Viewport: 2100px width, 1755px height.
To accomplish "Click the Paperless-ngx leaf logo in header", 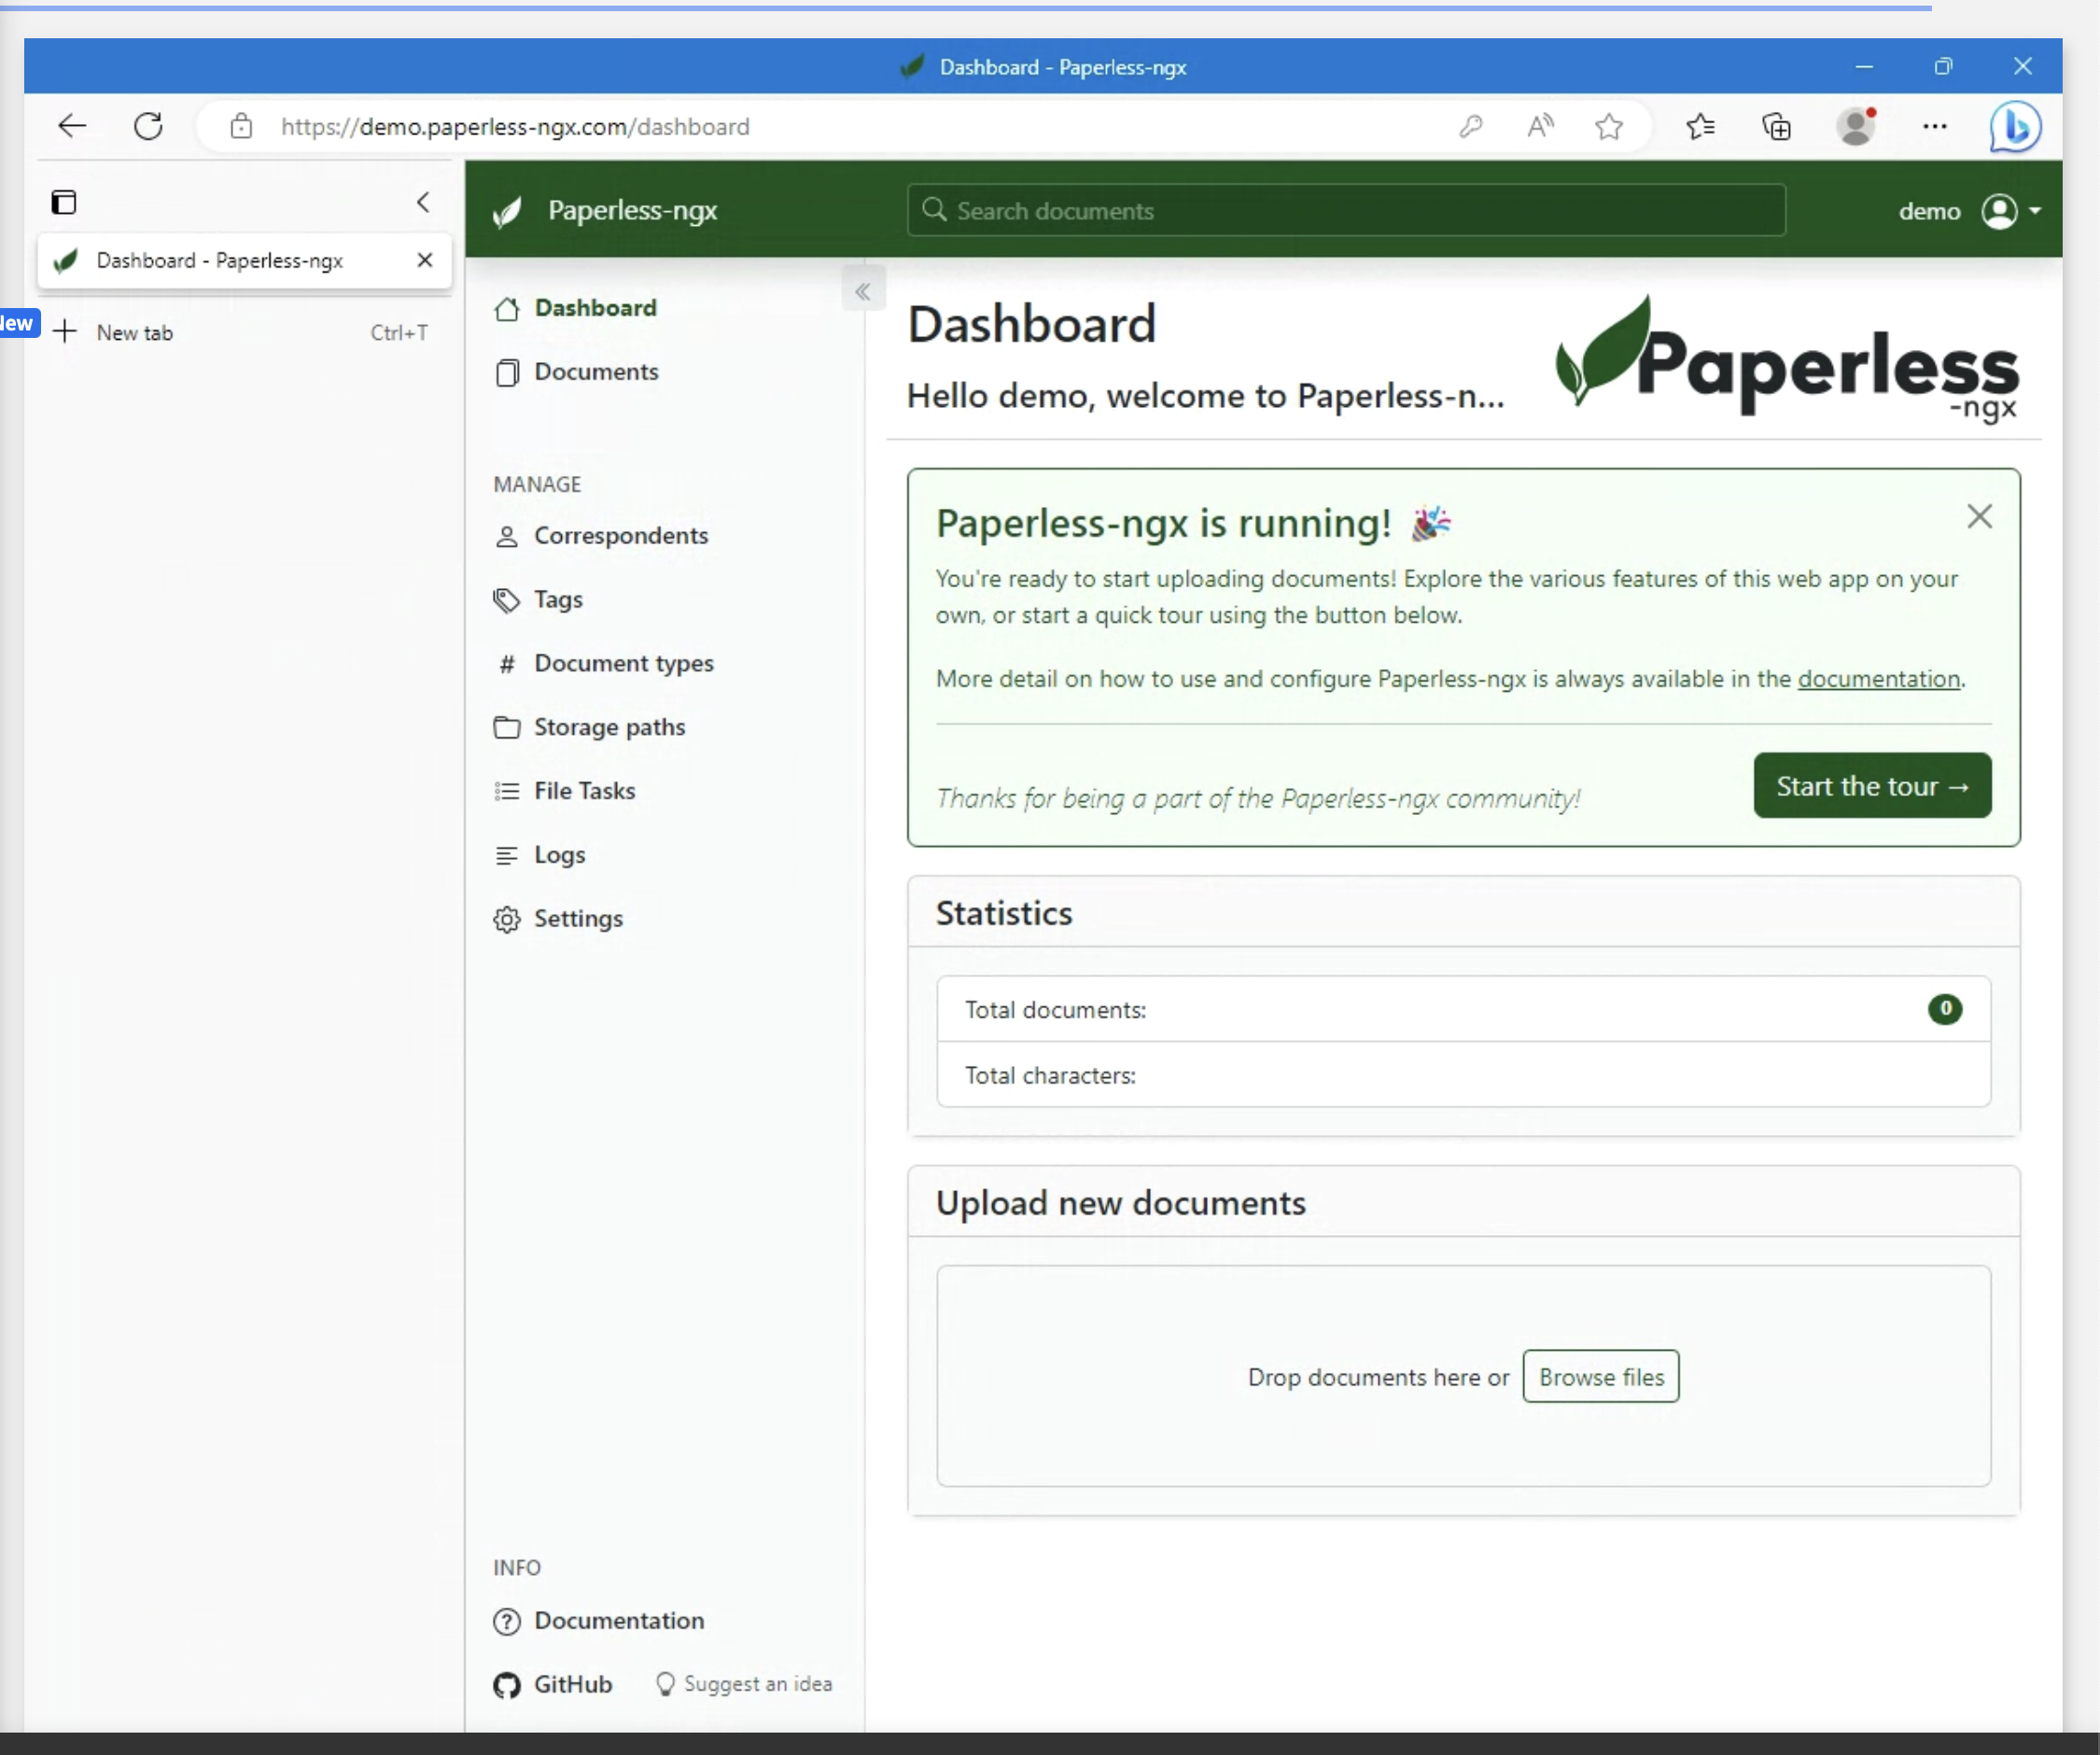I will [507, 211].
